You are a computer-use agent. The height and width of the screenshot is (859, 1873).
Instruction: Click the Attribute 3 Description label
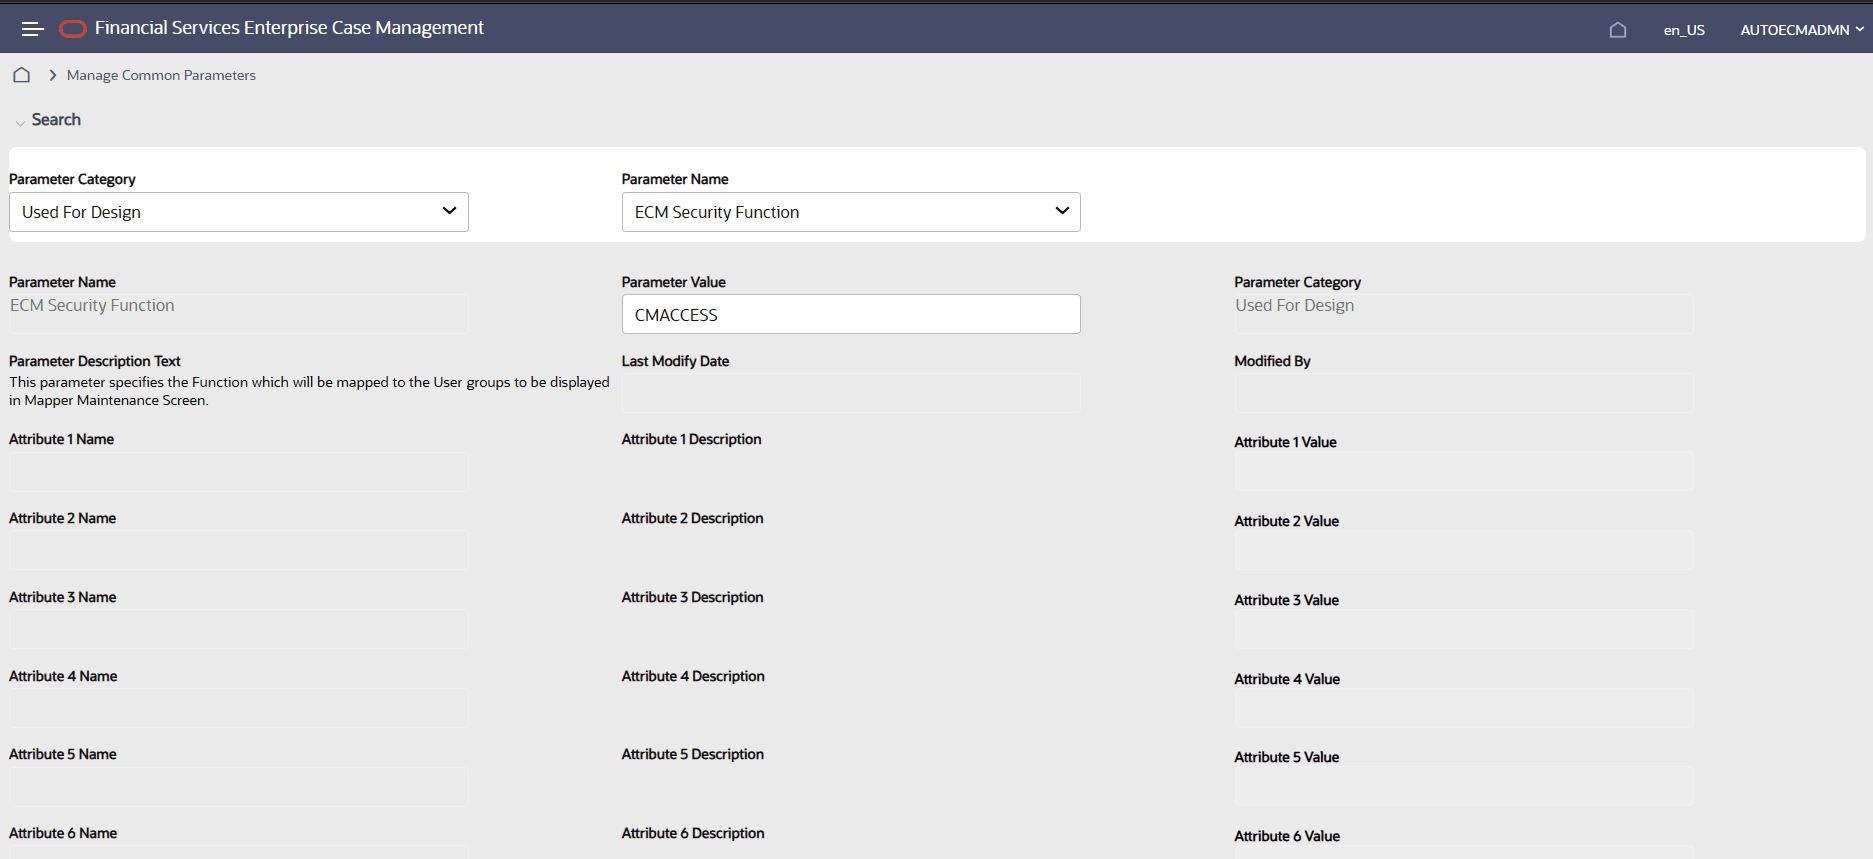click(692, 597)
